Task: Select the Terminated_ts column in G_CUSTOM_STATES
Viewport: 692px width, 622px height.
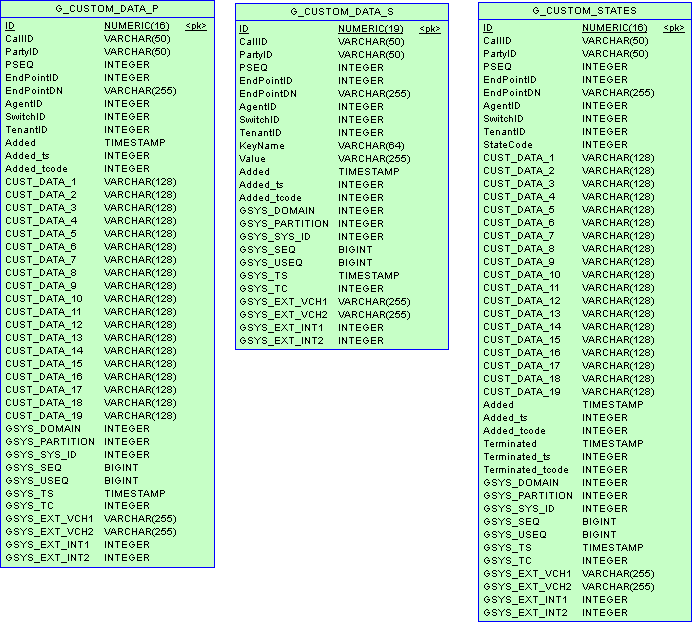Action: coord(517,457)
